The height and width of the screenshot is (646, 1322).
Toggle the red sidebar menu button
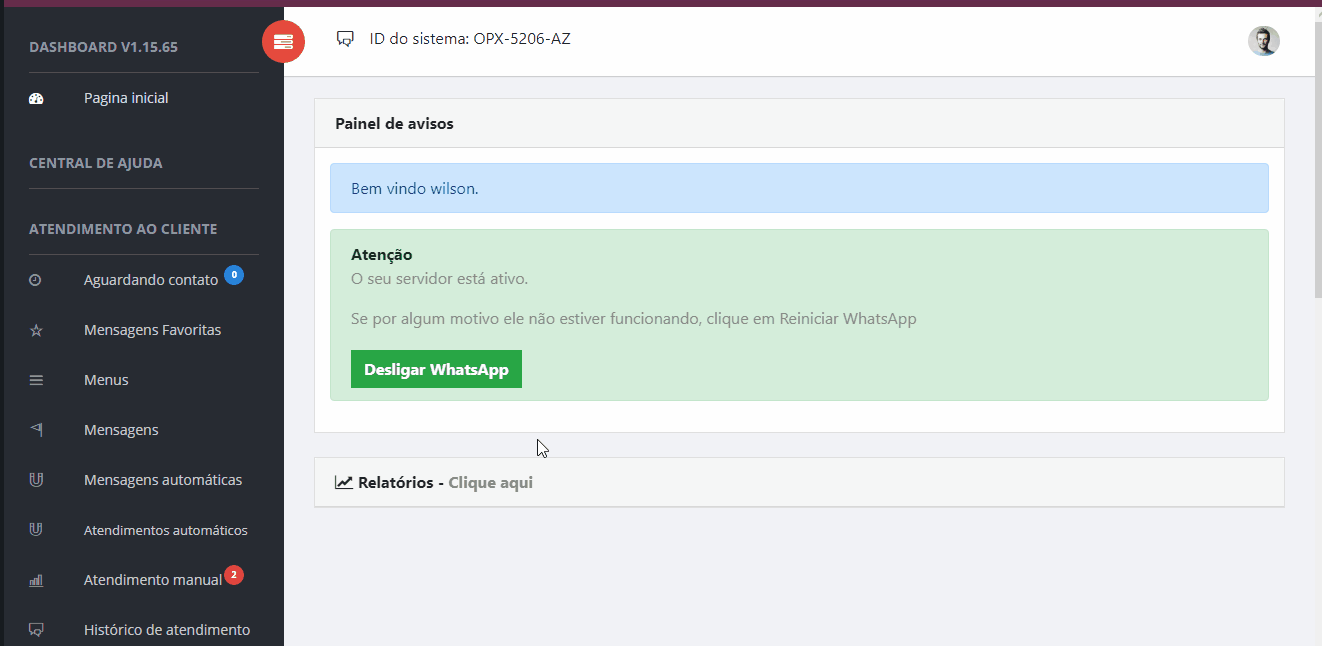283,41
